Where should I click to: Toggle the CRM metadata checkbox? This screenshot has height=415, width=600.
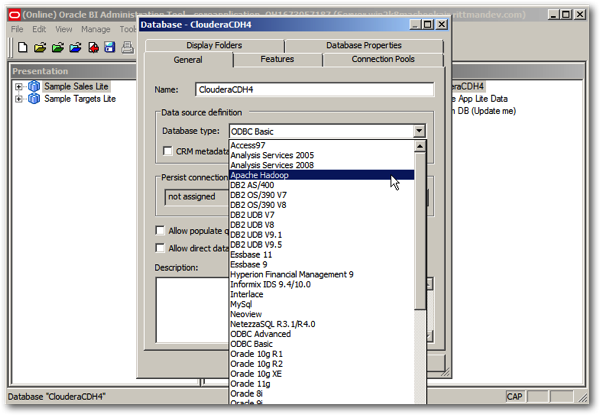[167, 151]
